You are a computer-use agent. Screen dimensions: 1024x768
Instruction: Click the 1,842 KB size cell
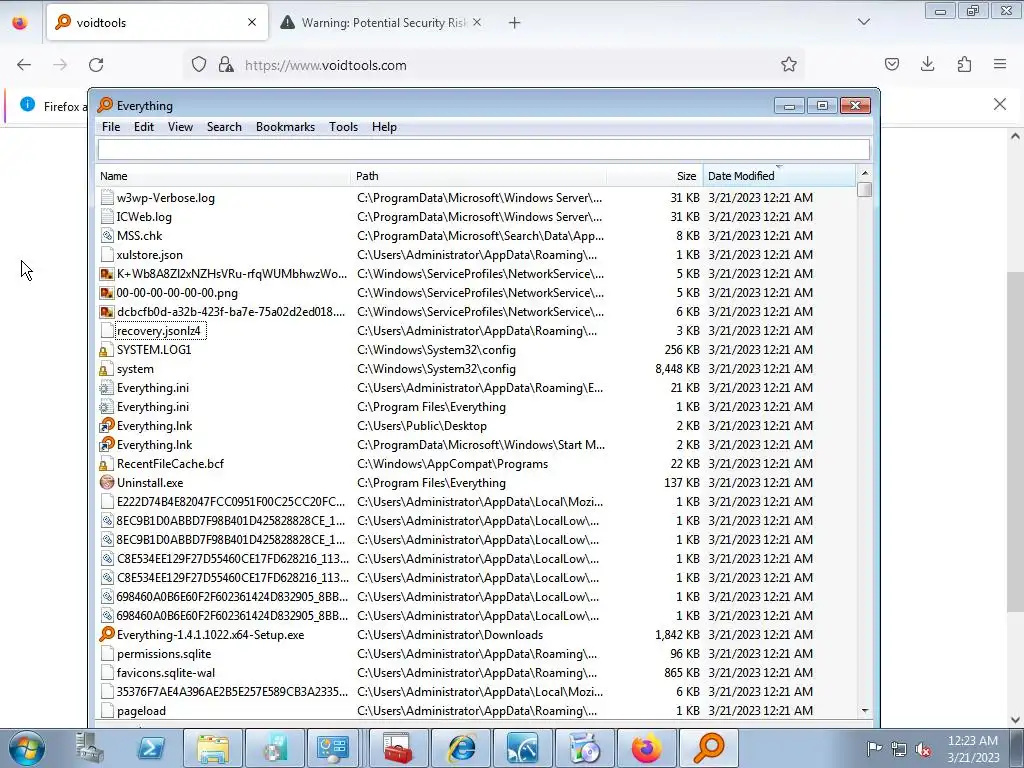[x=677, y=635]
